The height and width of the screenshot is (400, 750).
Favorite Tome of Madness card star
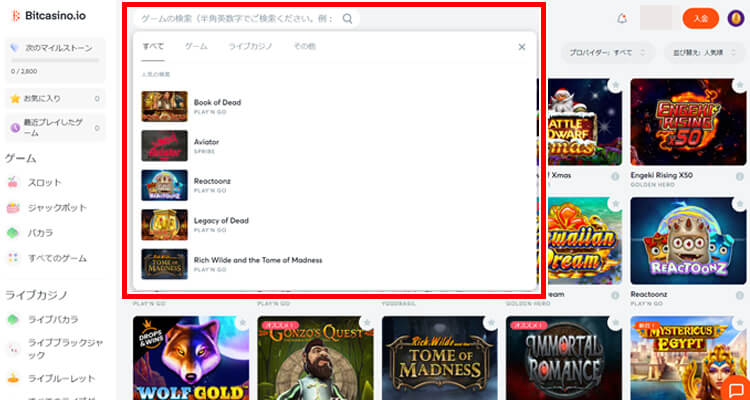[491, 322]
